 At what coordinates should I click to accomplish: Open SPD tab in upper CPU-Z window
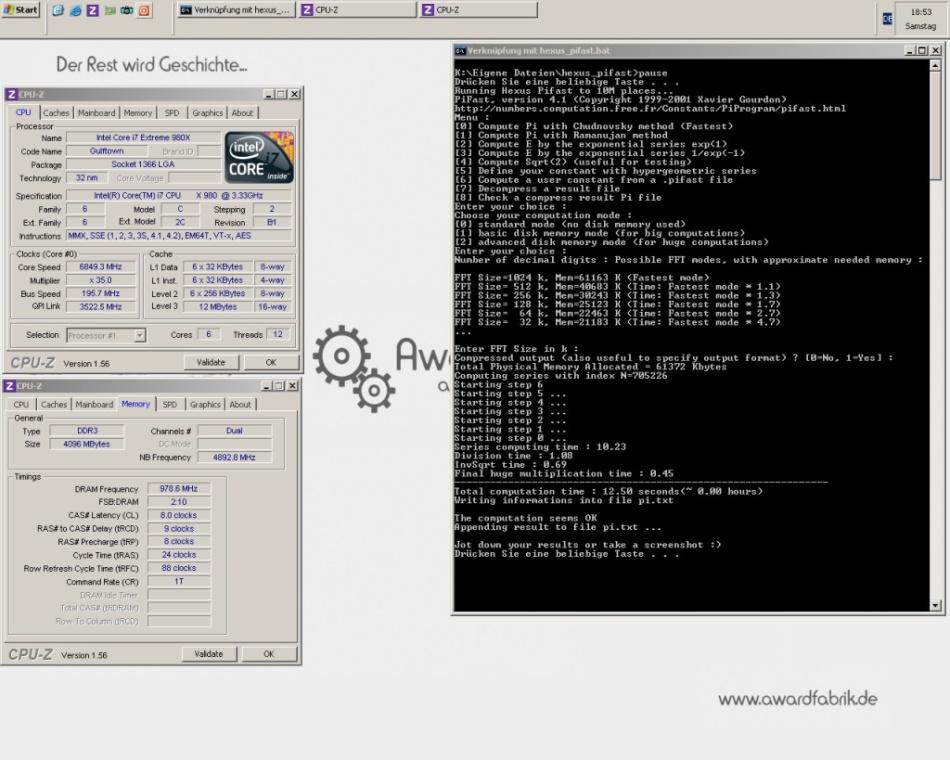[x=172, y=113]
